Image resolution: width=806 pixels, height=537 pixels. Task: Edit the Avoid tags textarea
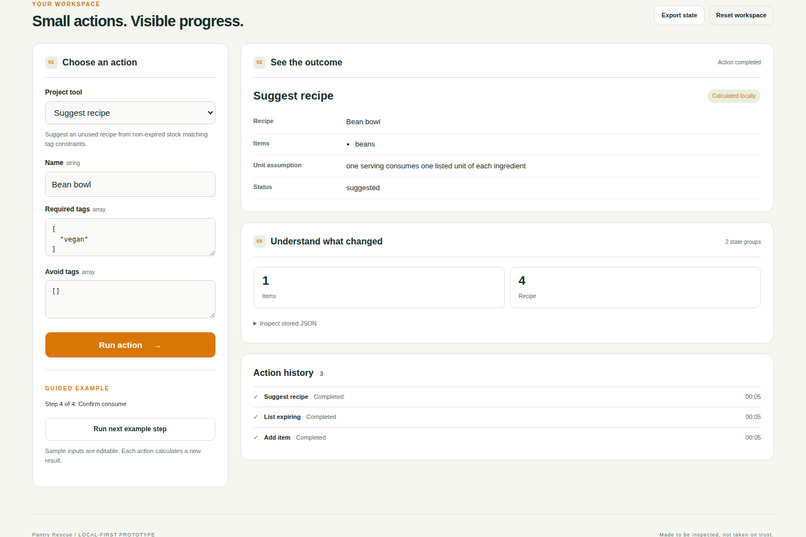[130, 299]
